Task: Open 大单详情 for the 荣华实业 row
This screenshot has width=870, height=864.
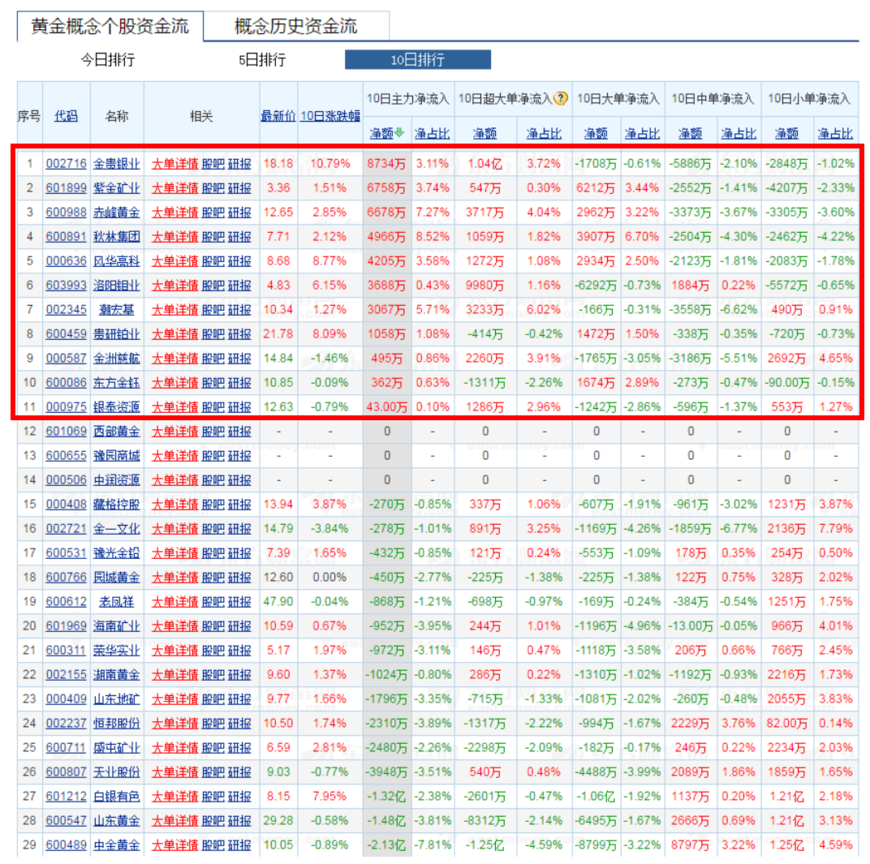Action: pyautogui.click(x=175, y=650)
